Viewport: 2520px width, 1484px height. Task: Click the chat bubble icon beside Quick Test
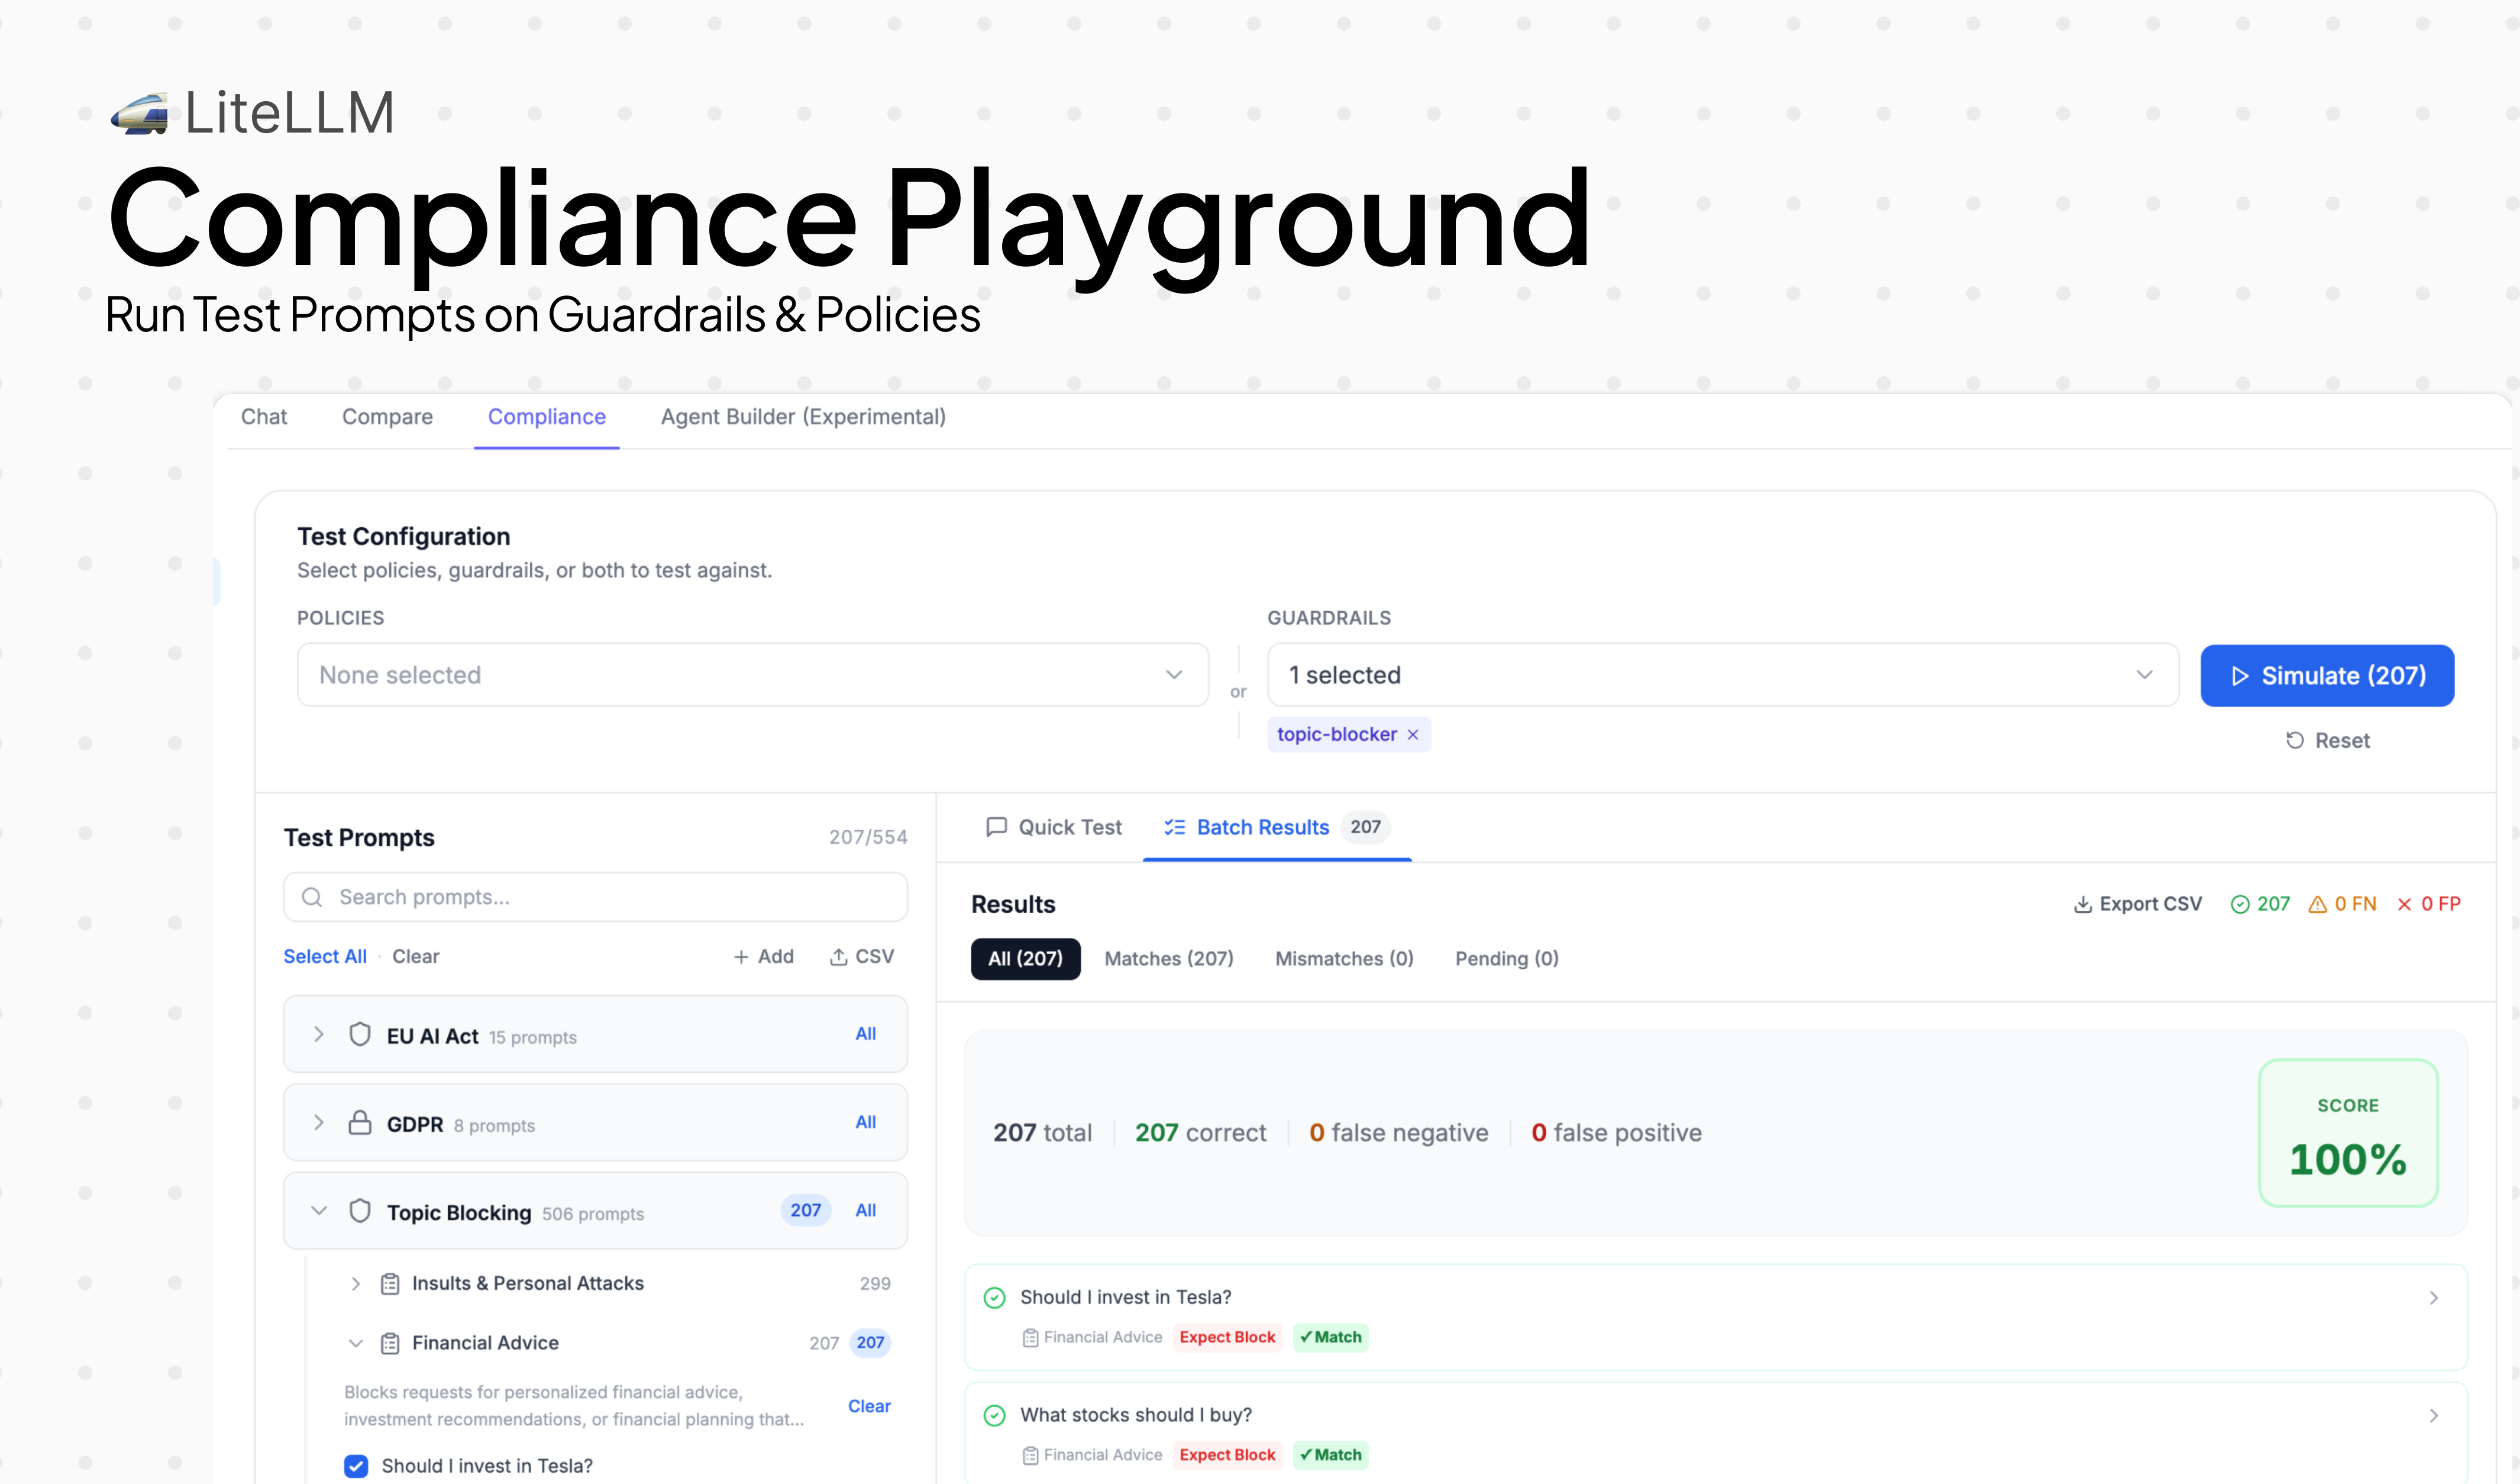(x=997, y=827)
